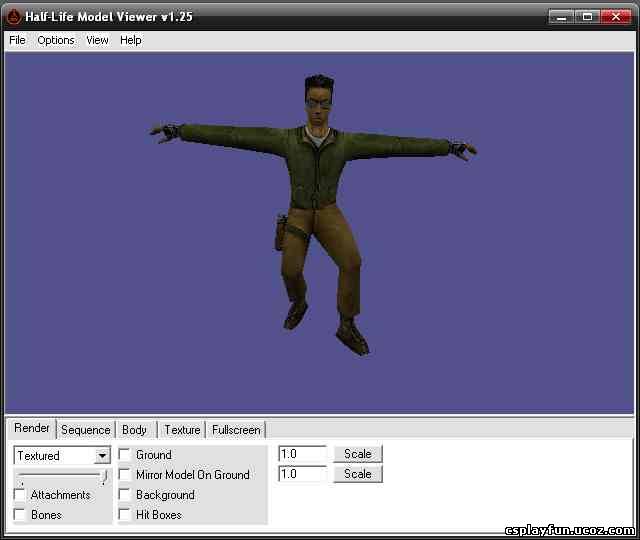Image resolution: width=640 pixels, height=540 pixels.
Task: Toggle the Hit Boxes checkbox
Action: (124, 514)
